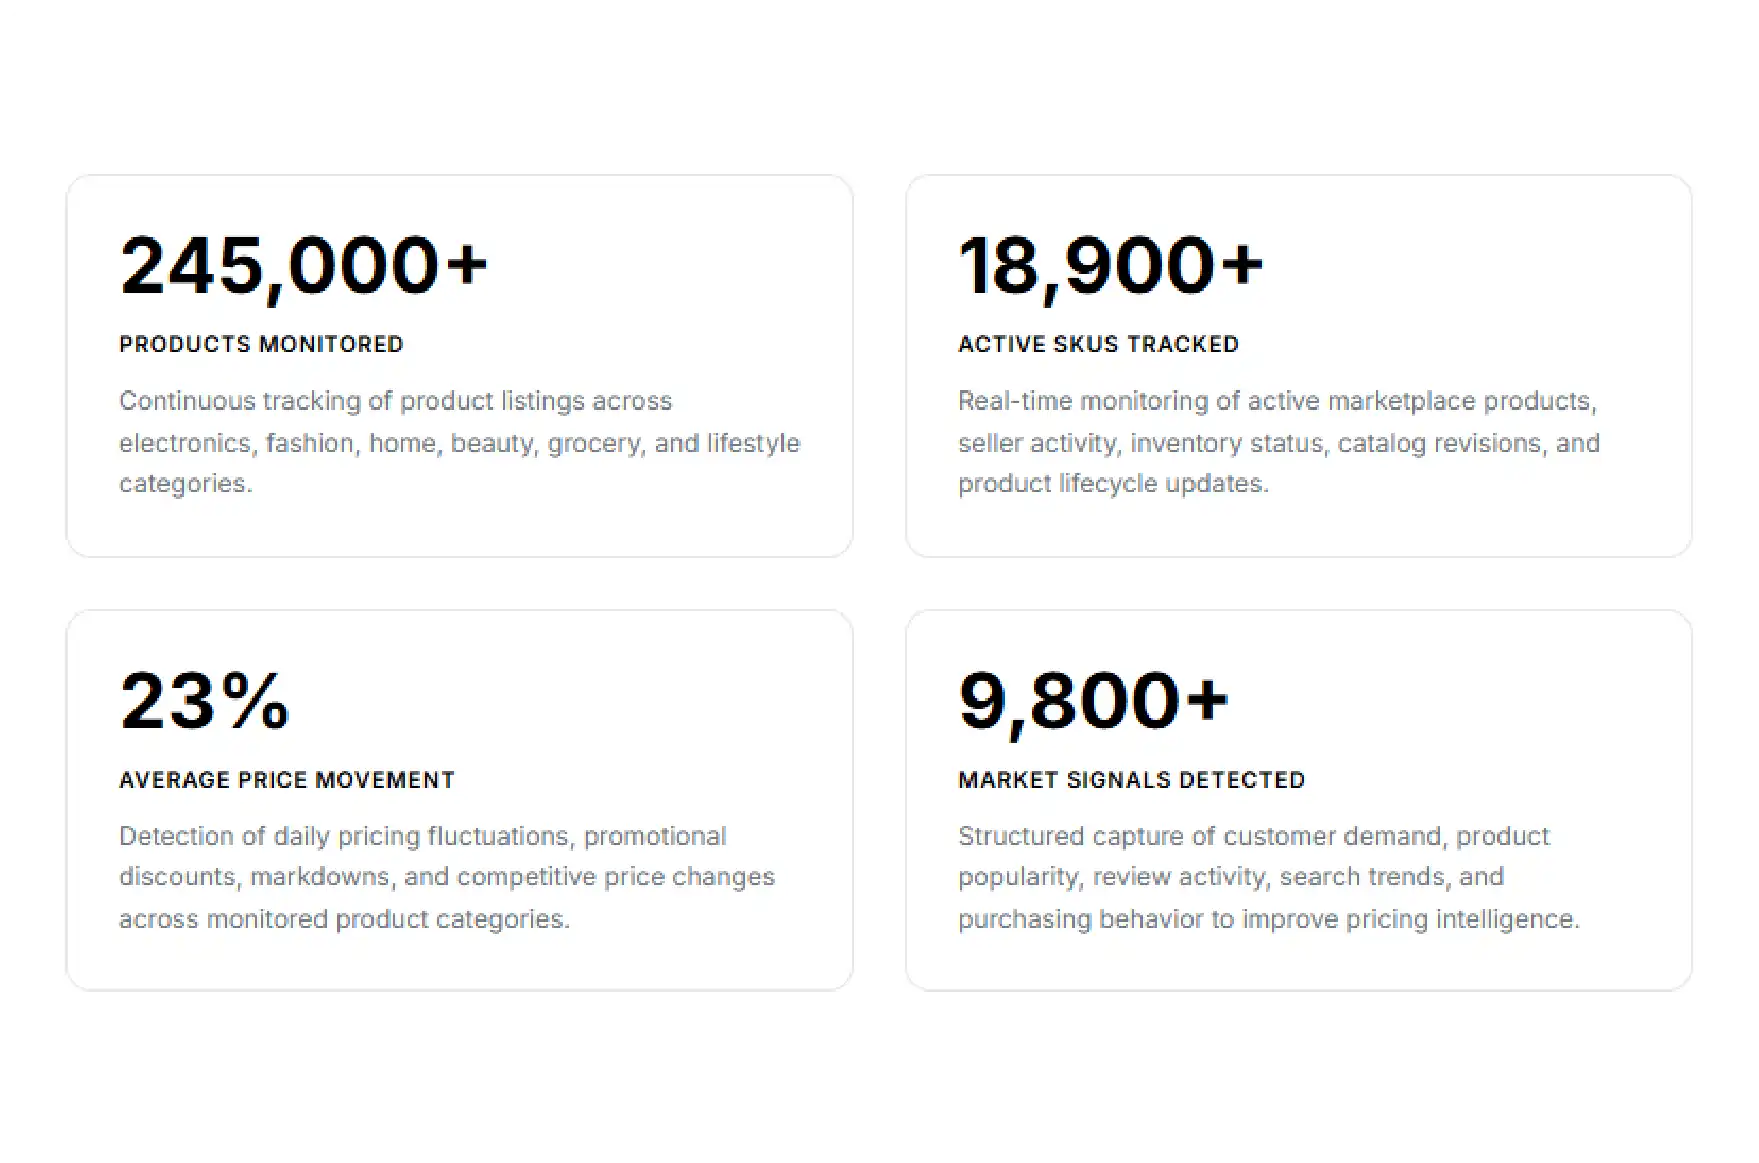Open the Products Monitored card

tap(459, 366)
